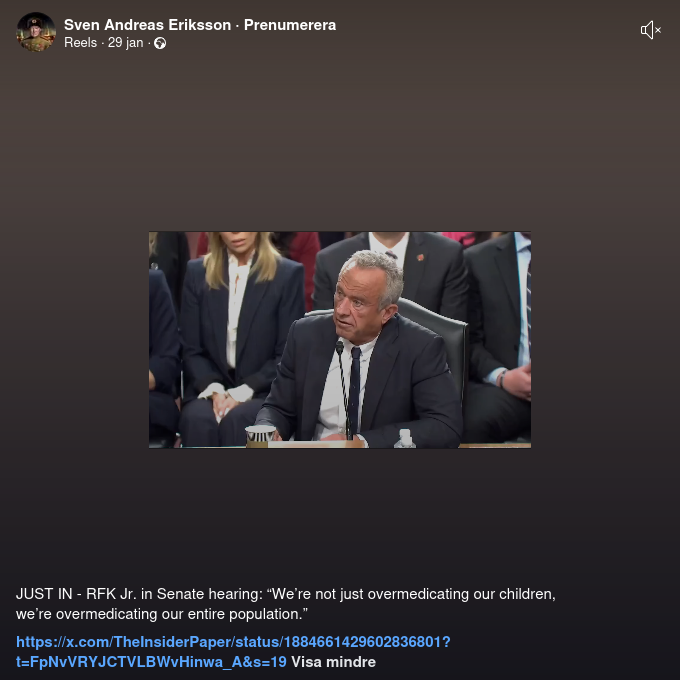Screen dimensions: 680x680
Task: Click the second line of the x.com URL
Action: point(151,662)
